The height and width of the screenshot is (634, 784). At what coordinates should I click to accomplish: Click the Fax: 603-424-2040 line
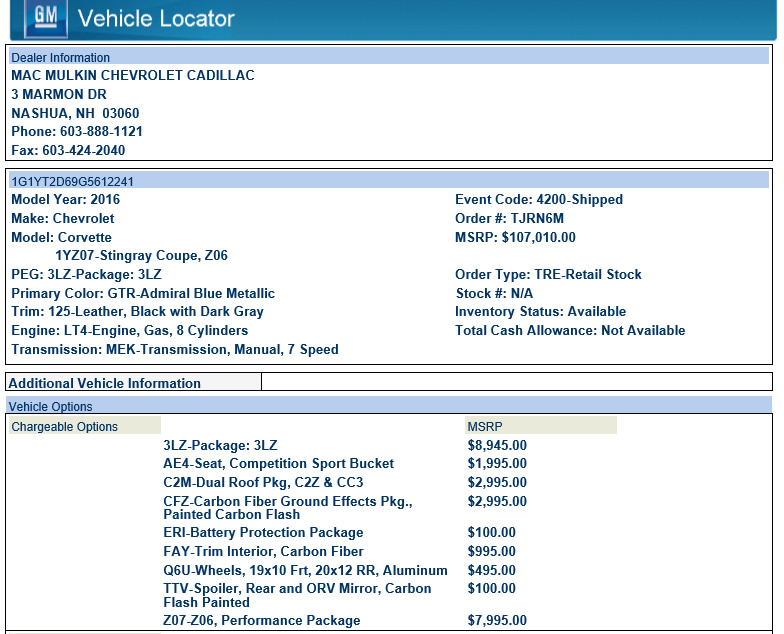coord(68,150)
